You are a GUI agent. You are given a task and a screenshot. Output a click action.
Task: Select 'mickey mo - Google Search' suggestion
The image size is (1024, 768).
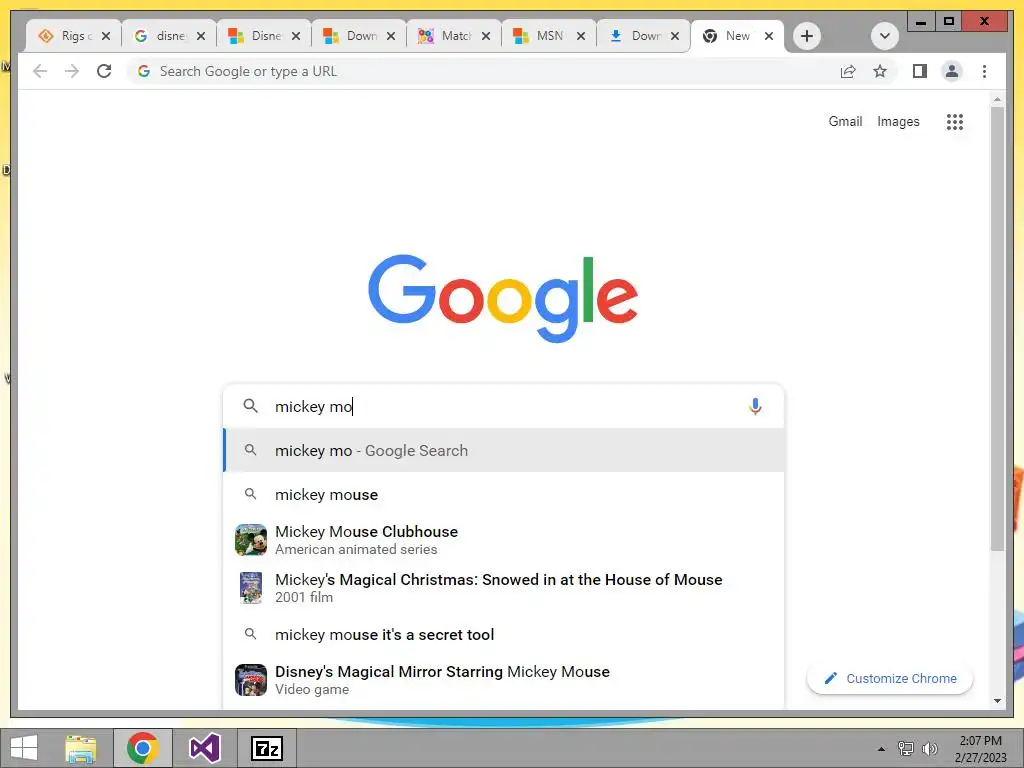(x=504, y=451)
